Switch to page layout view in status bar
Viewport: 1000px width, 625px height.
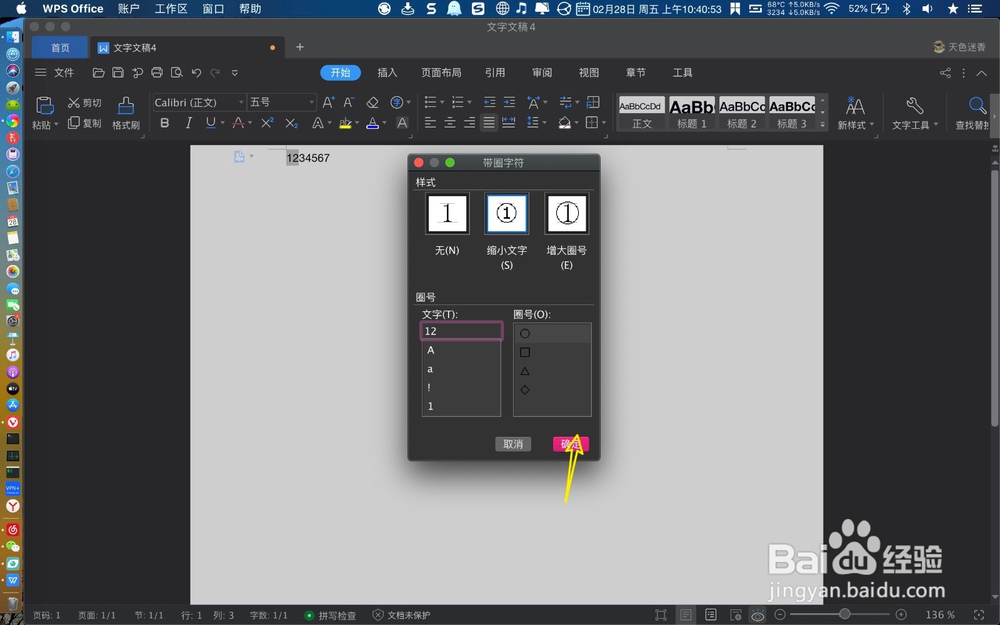click(686, 615)
